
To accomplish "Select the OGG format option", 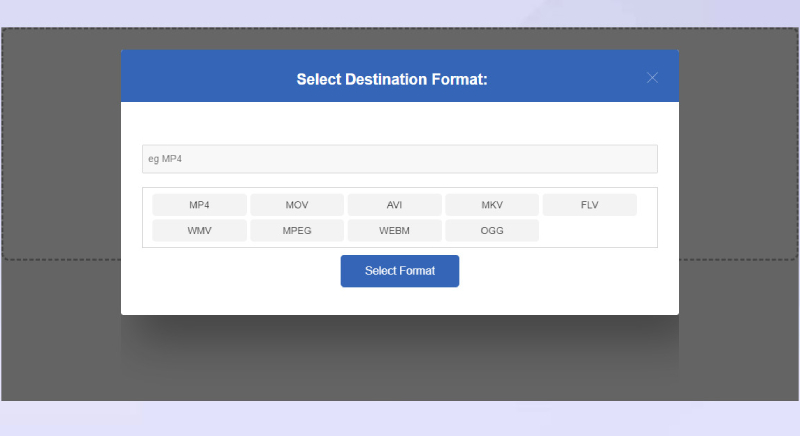I will coord(492,231).
